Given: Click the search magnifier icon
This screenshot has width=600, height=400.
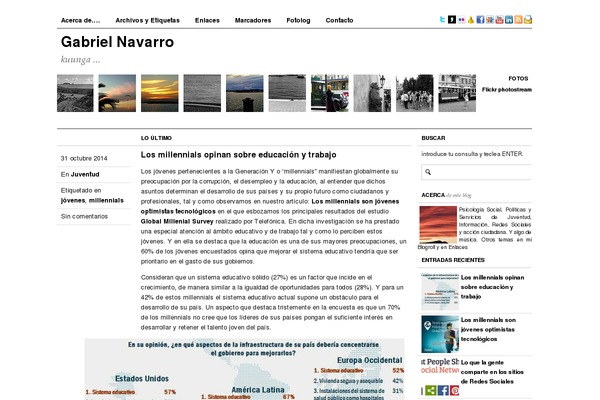Looking at the screenshot, I should (428, 172).
